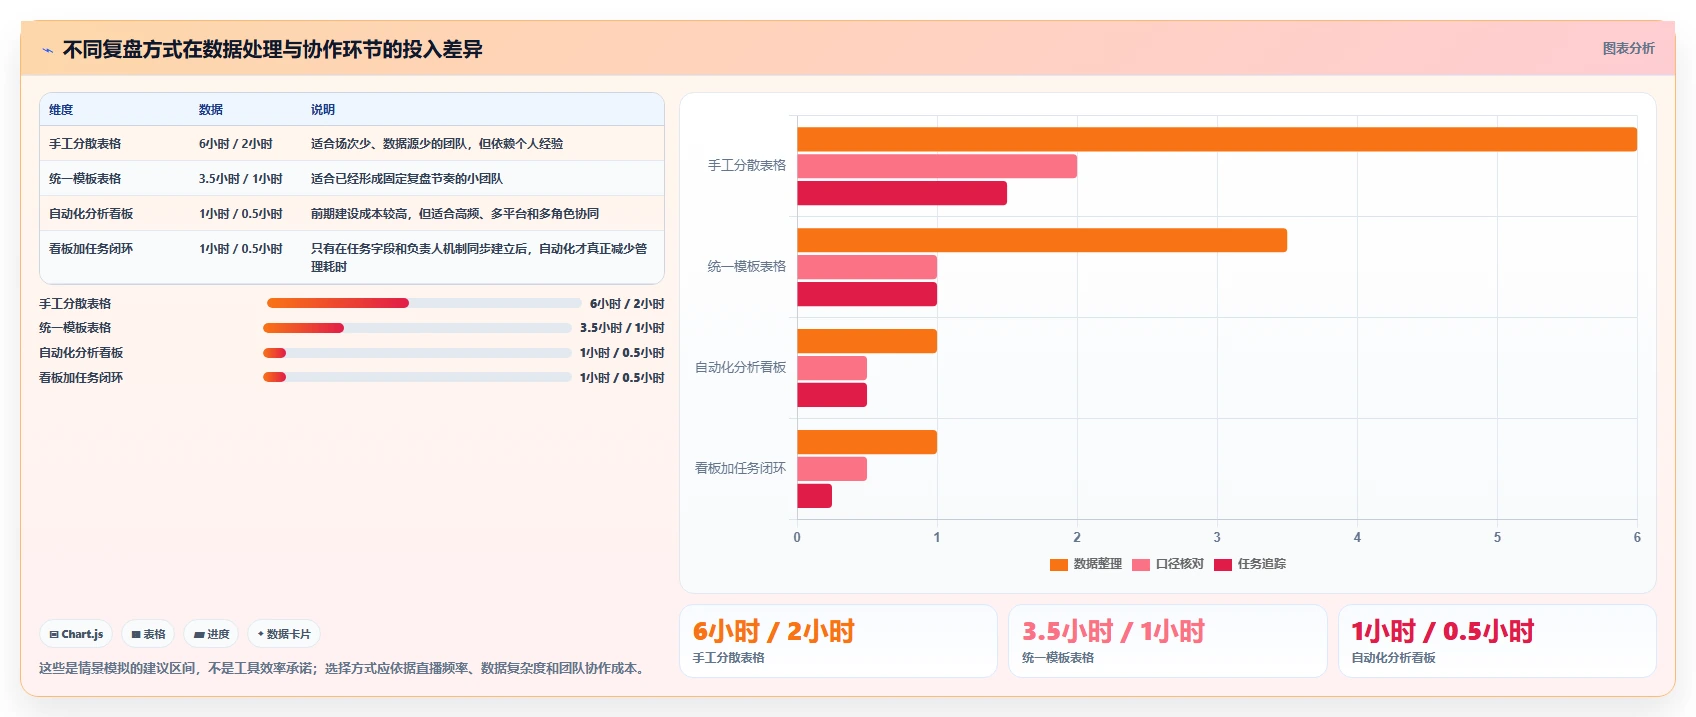Click the pink 口径核对 bar for 自动化分析看板

coord(832,368)
